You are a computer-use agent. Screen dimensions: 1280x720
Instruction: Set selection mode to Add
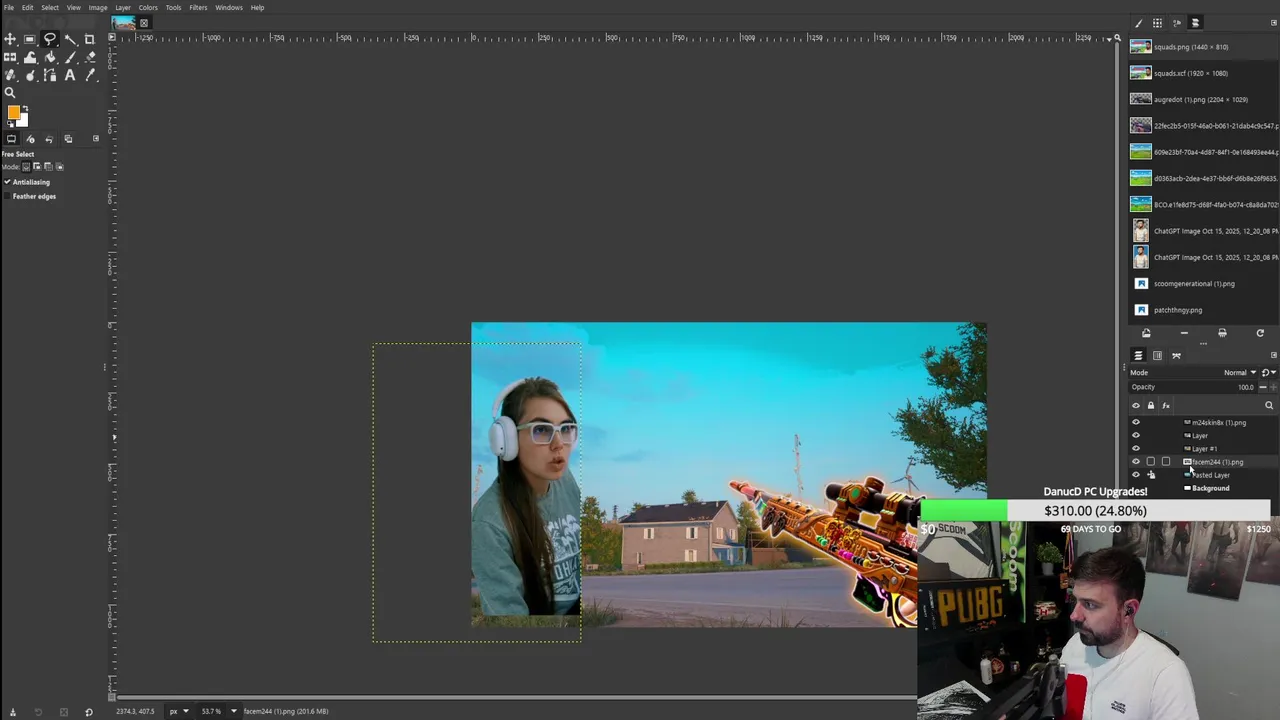click(38, 167)
